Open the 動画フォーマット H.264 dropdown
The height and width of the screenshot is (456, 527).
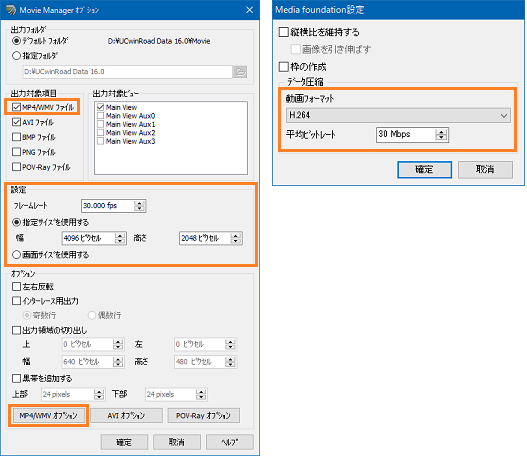tap(398, 115)
